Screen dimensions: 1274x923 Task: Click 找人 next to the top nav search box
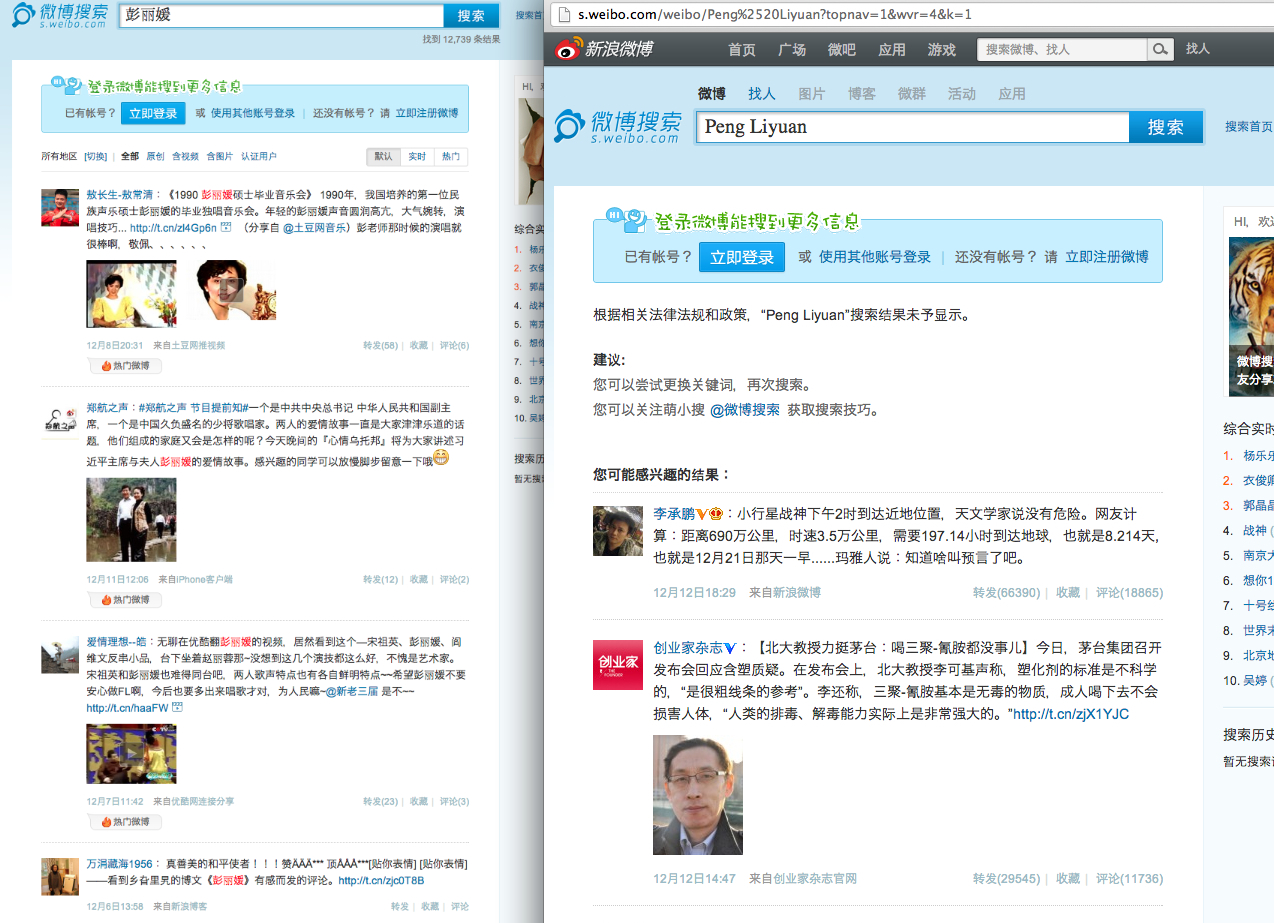(1198, 49)
